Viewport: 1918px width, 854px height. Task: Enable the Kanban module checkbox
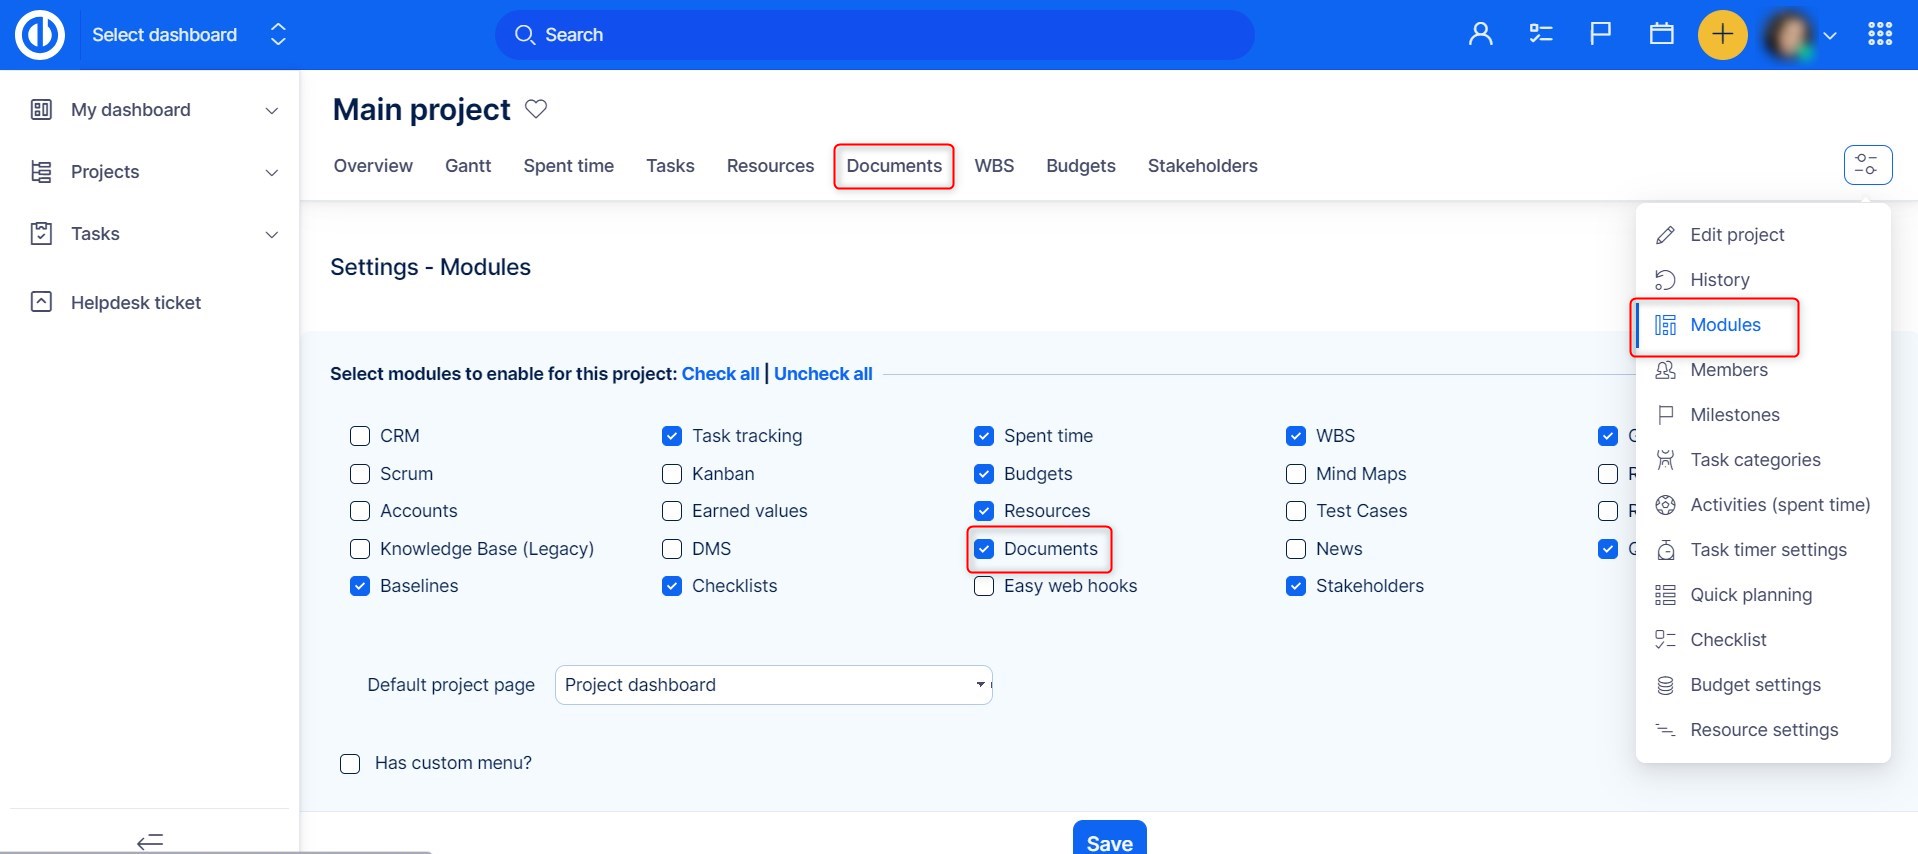(672, 474)
